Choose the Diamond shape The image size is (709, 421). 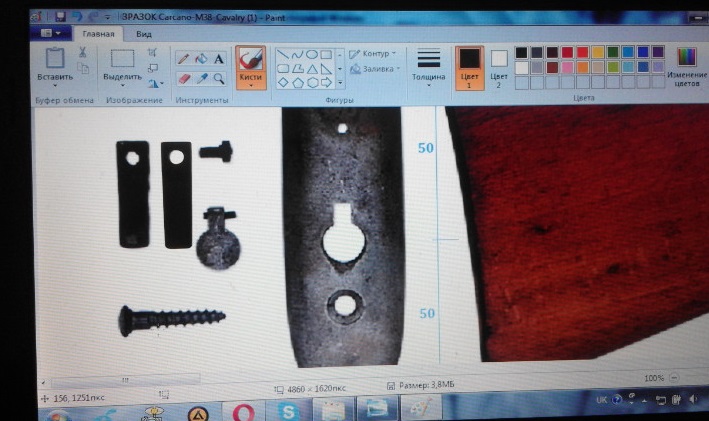[x=283, y=82]
